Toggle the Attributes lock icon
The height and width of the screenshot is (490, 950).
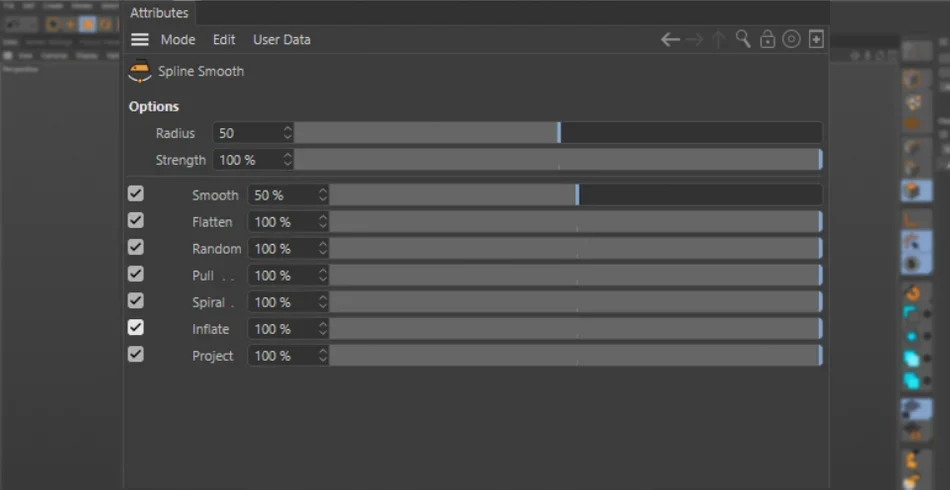click(x=767, y=39)
